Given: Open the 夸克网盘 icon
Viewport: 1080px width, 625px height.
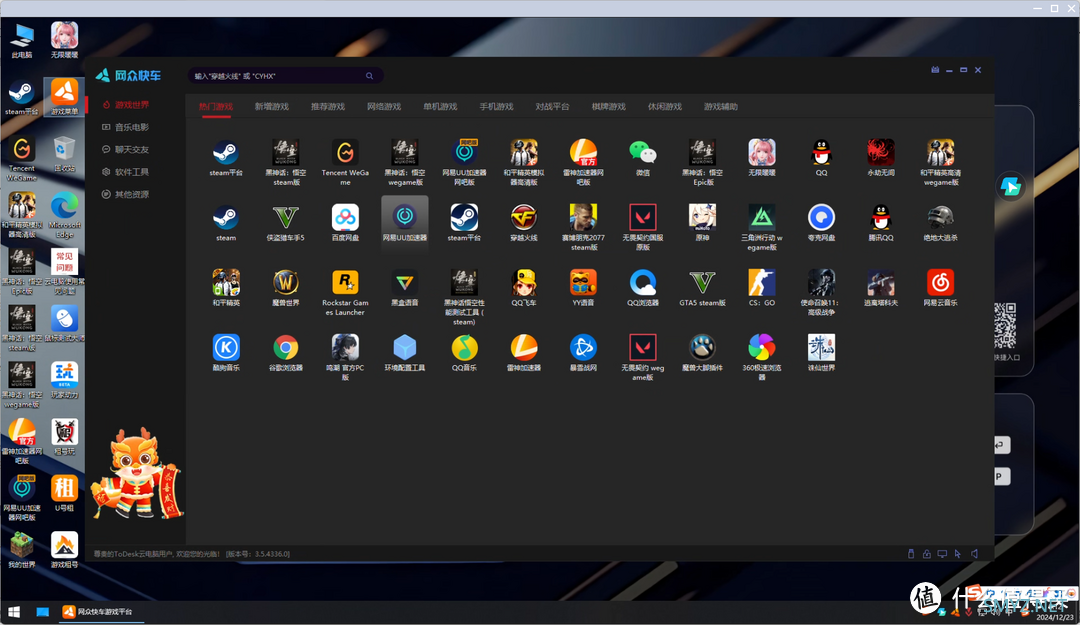Looking at the screenshot, I should click(x=821, y=218).
